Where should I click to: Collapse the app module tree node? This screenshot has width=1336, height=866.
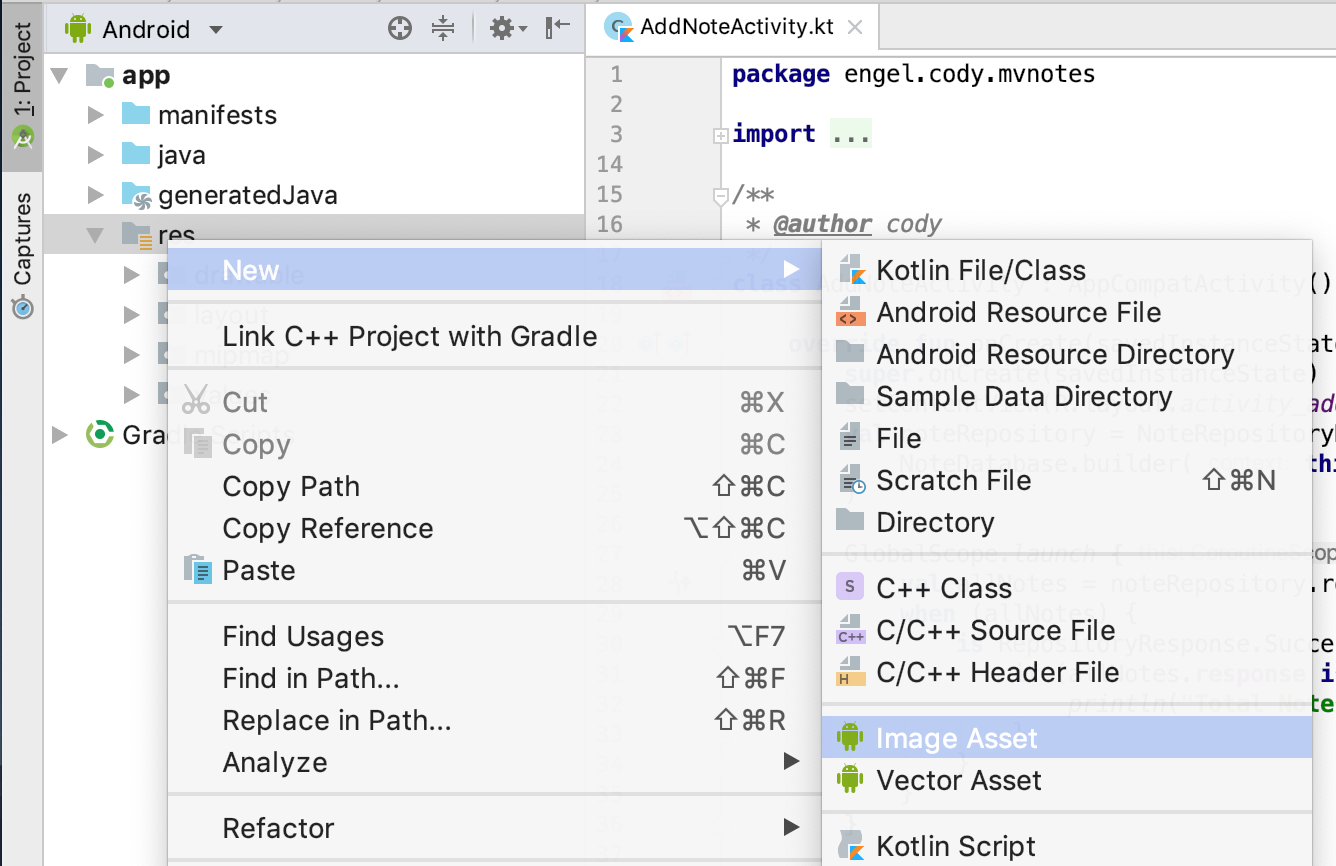click(x=60, y=76)
